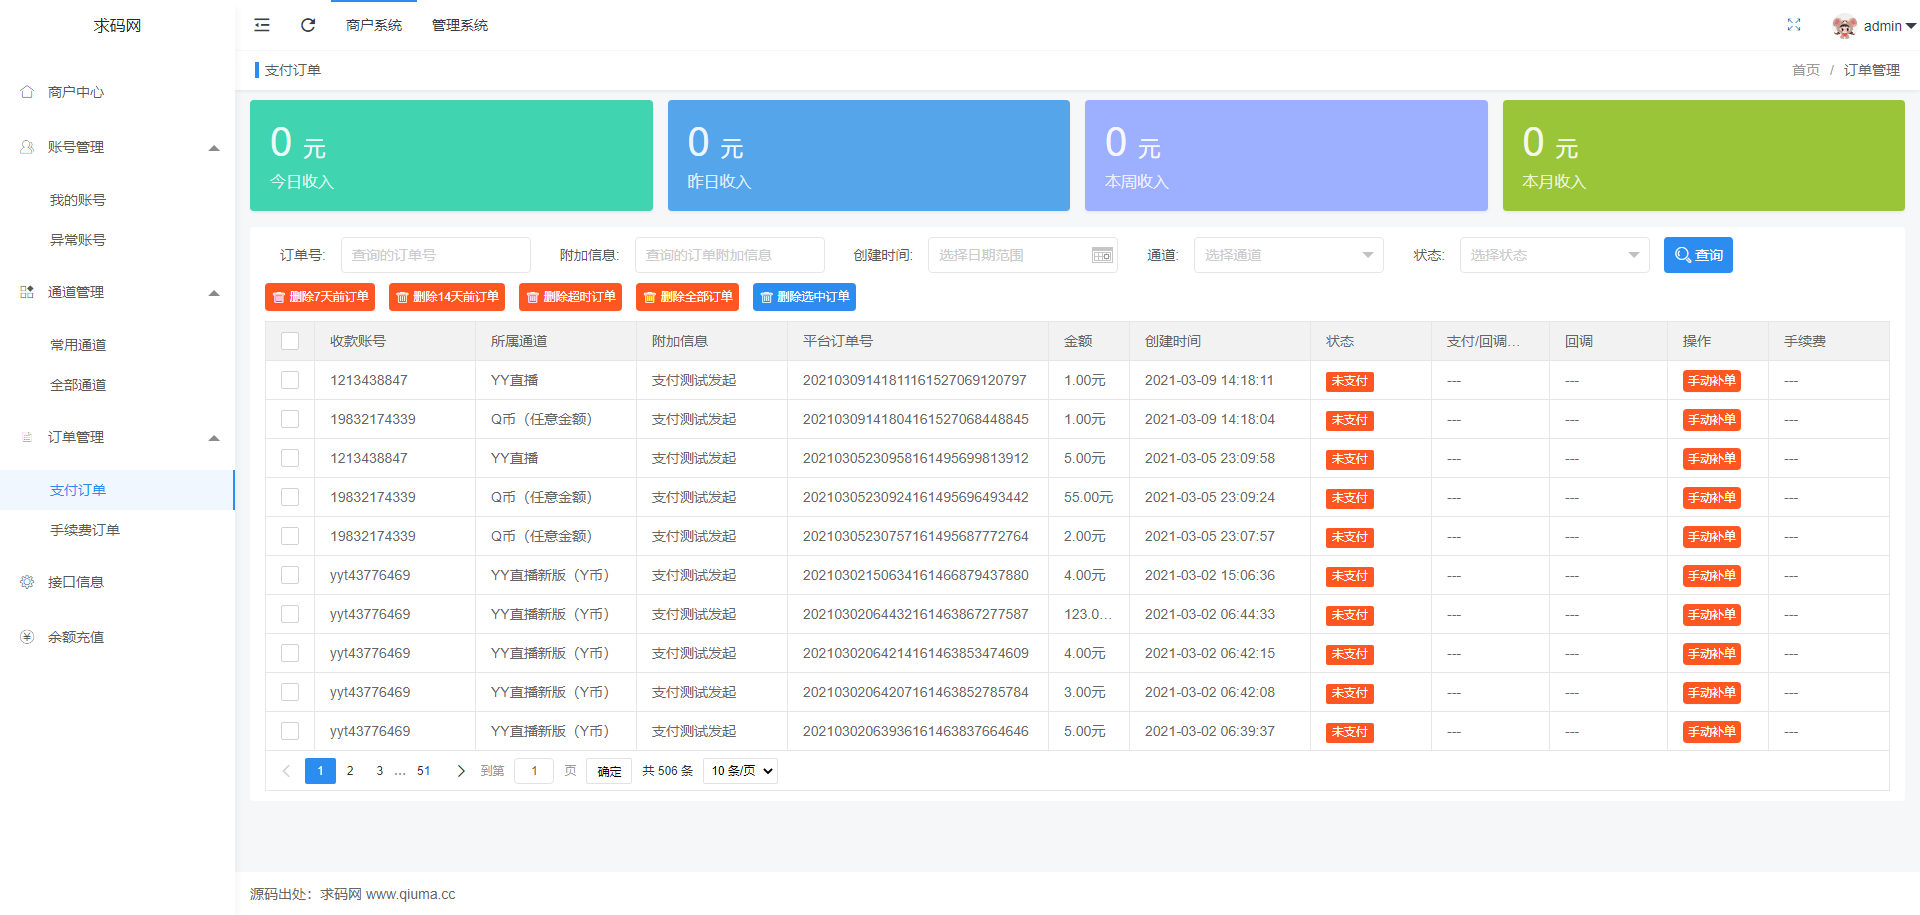Screen dimensions: 1920x915
Task: Focus the 订单号 search input field
Action: click(436, 255)
